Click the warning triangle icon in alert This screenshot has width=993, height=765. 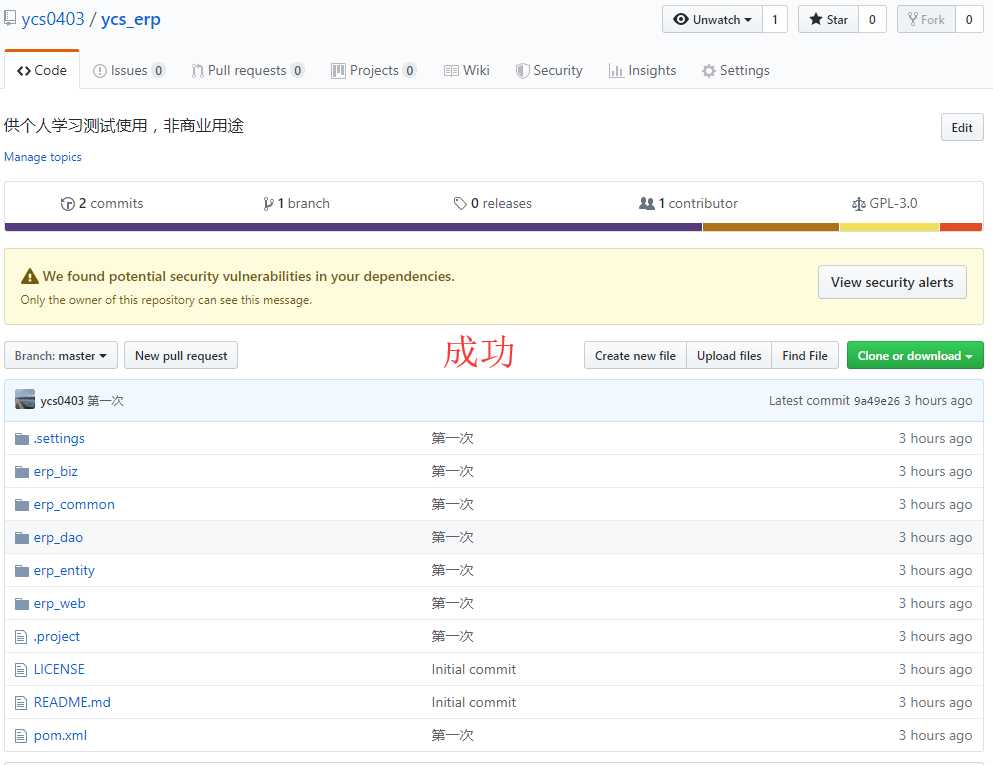tap(30, 276)
